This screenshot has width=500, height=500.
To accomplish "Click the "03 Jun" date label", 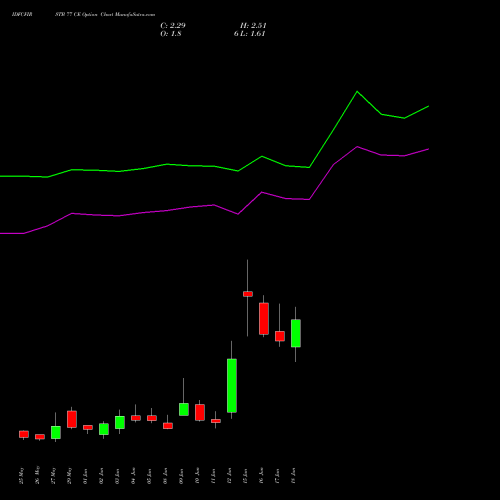I will [x=118, y=476].
